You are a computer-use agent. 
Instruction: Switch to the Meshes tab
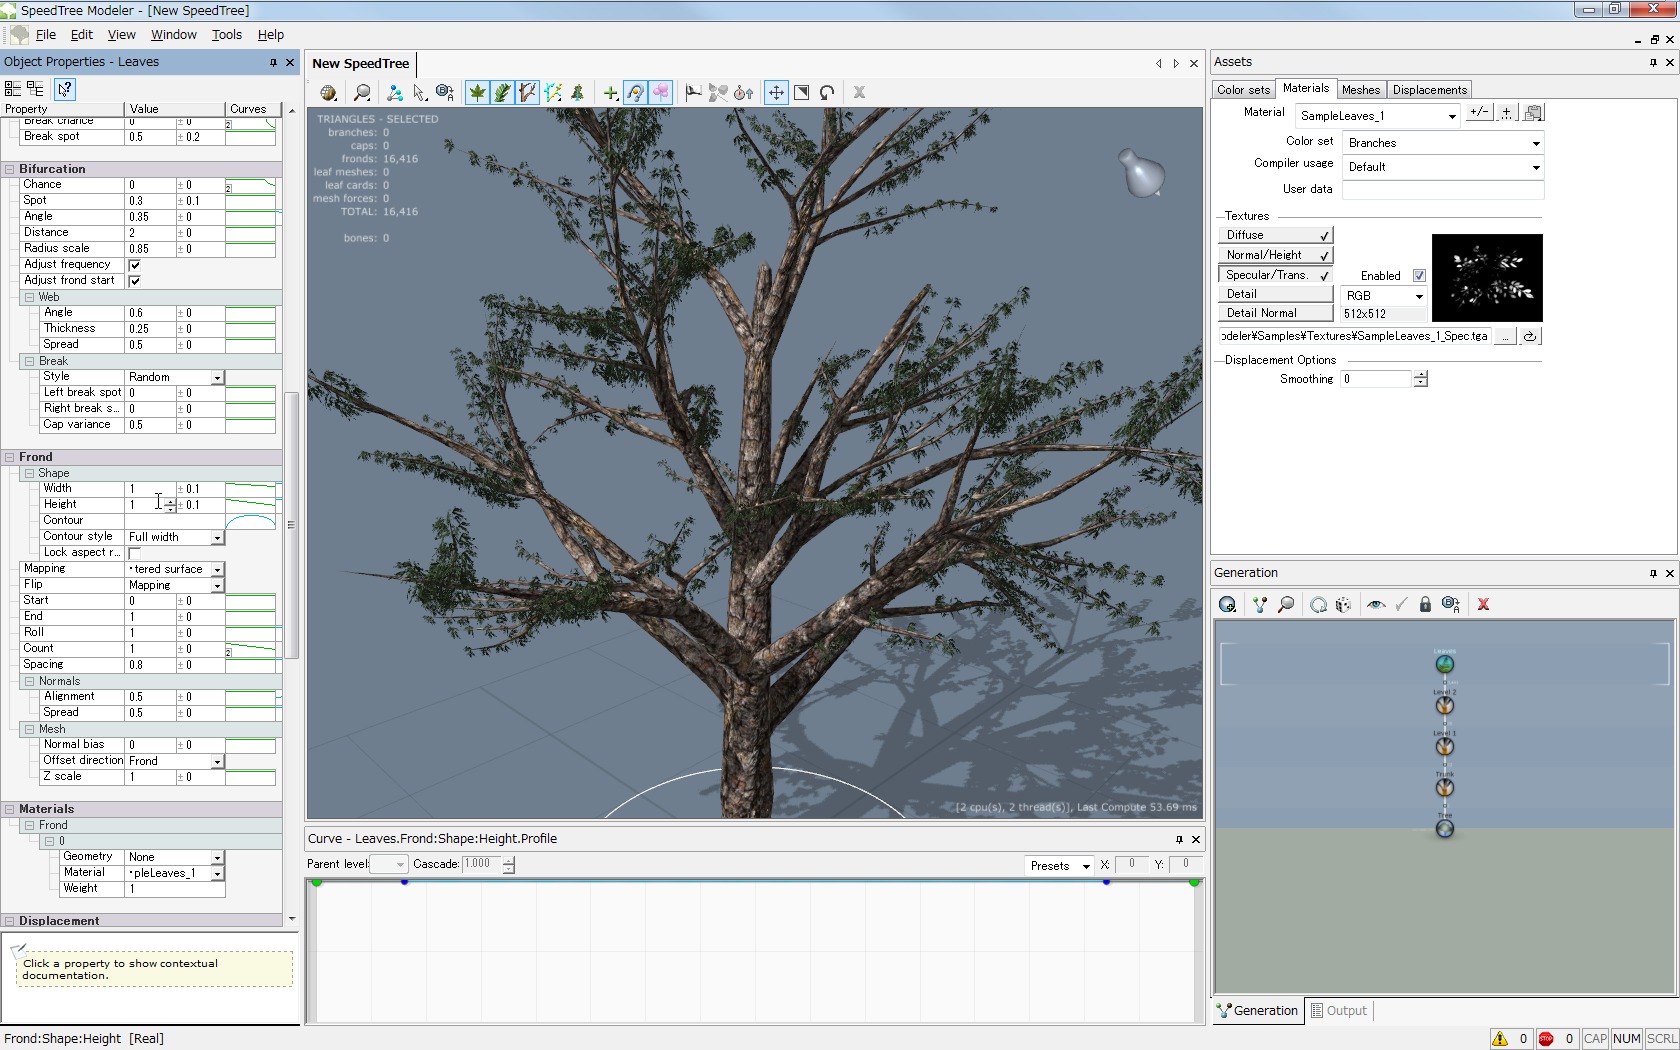1360,90
